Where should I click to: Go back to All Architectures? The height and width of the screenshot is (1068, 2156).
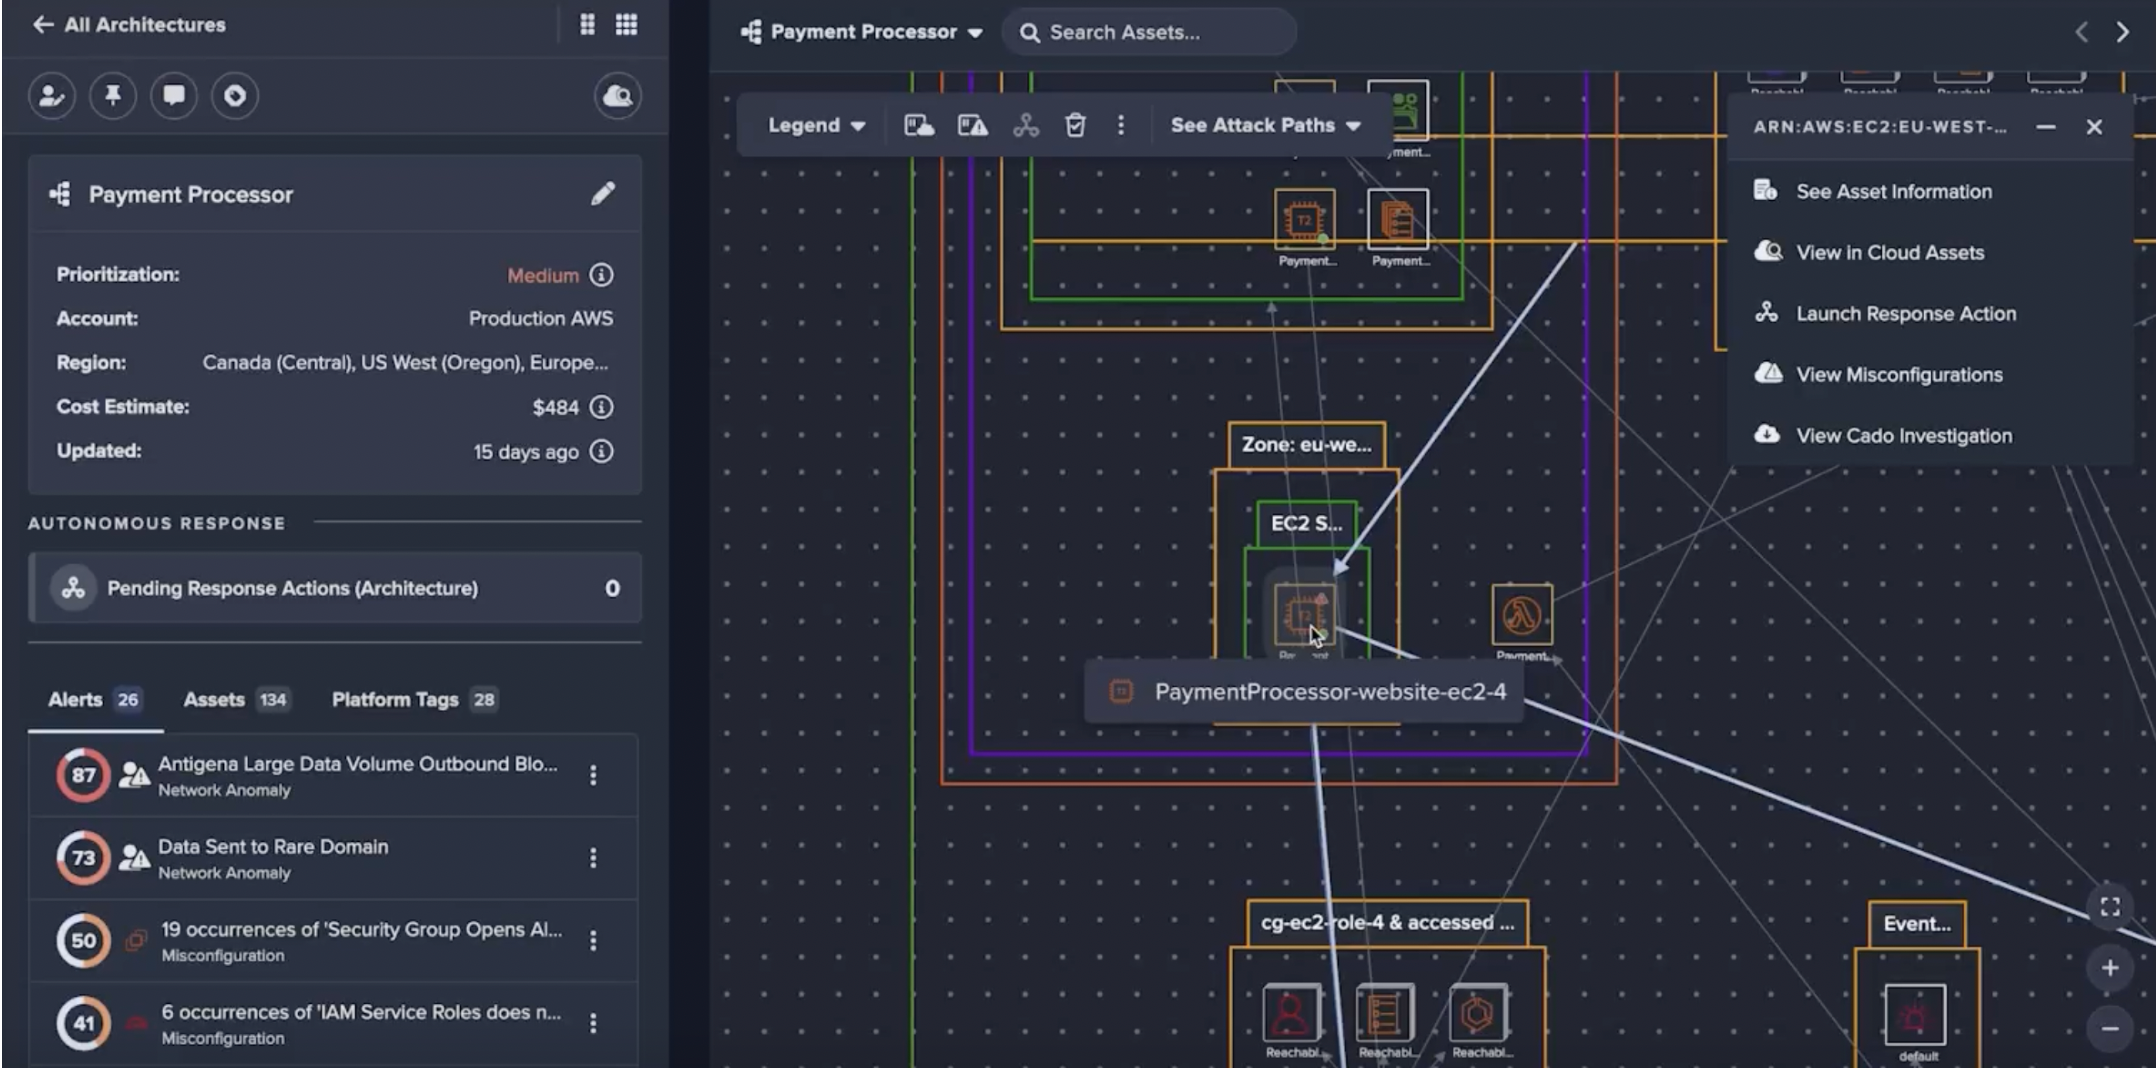(x=129, y=25)
